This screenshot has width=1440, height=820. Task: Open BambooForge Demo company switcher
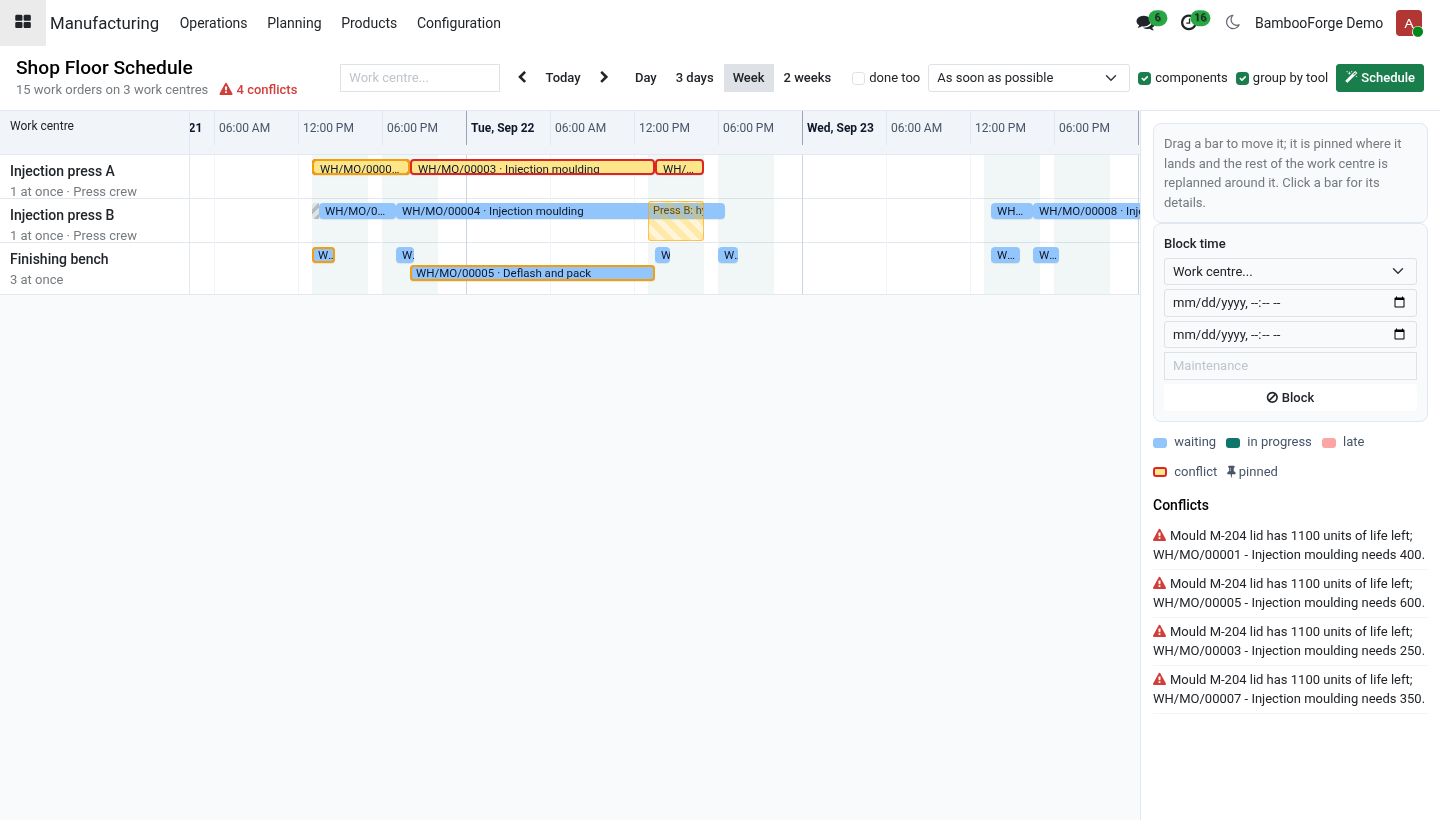tap(1319, 23)
